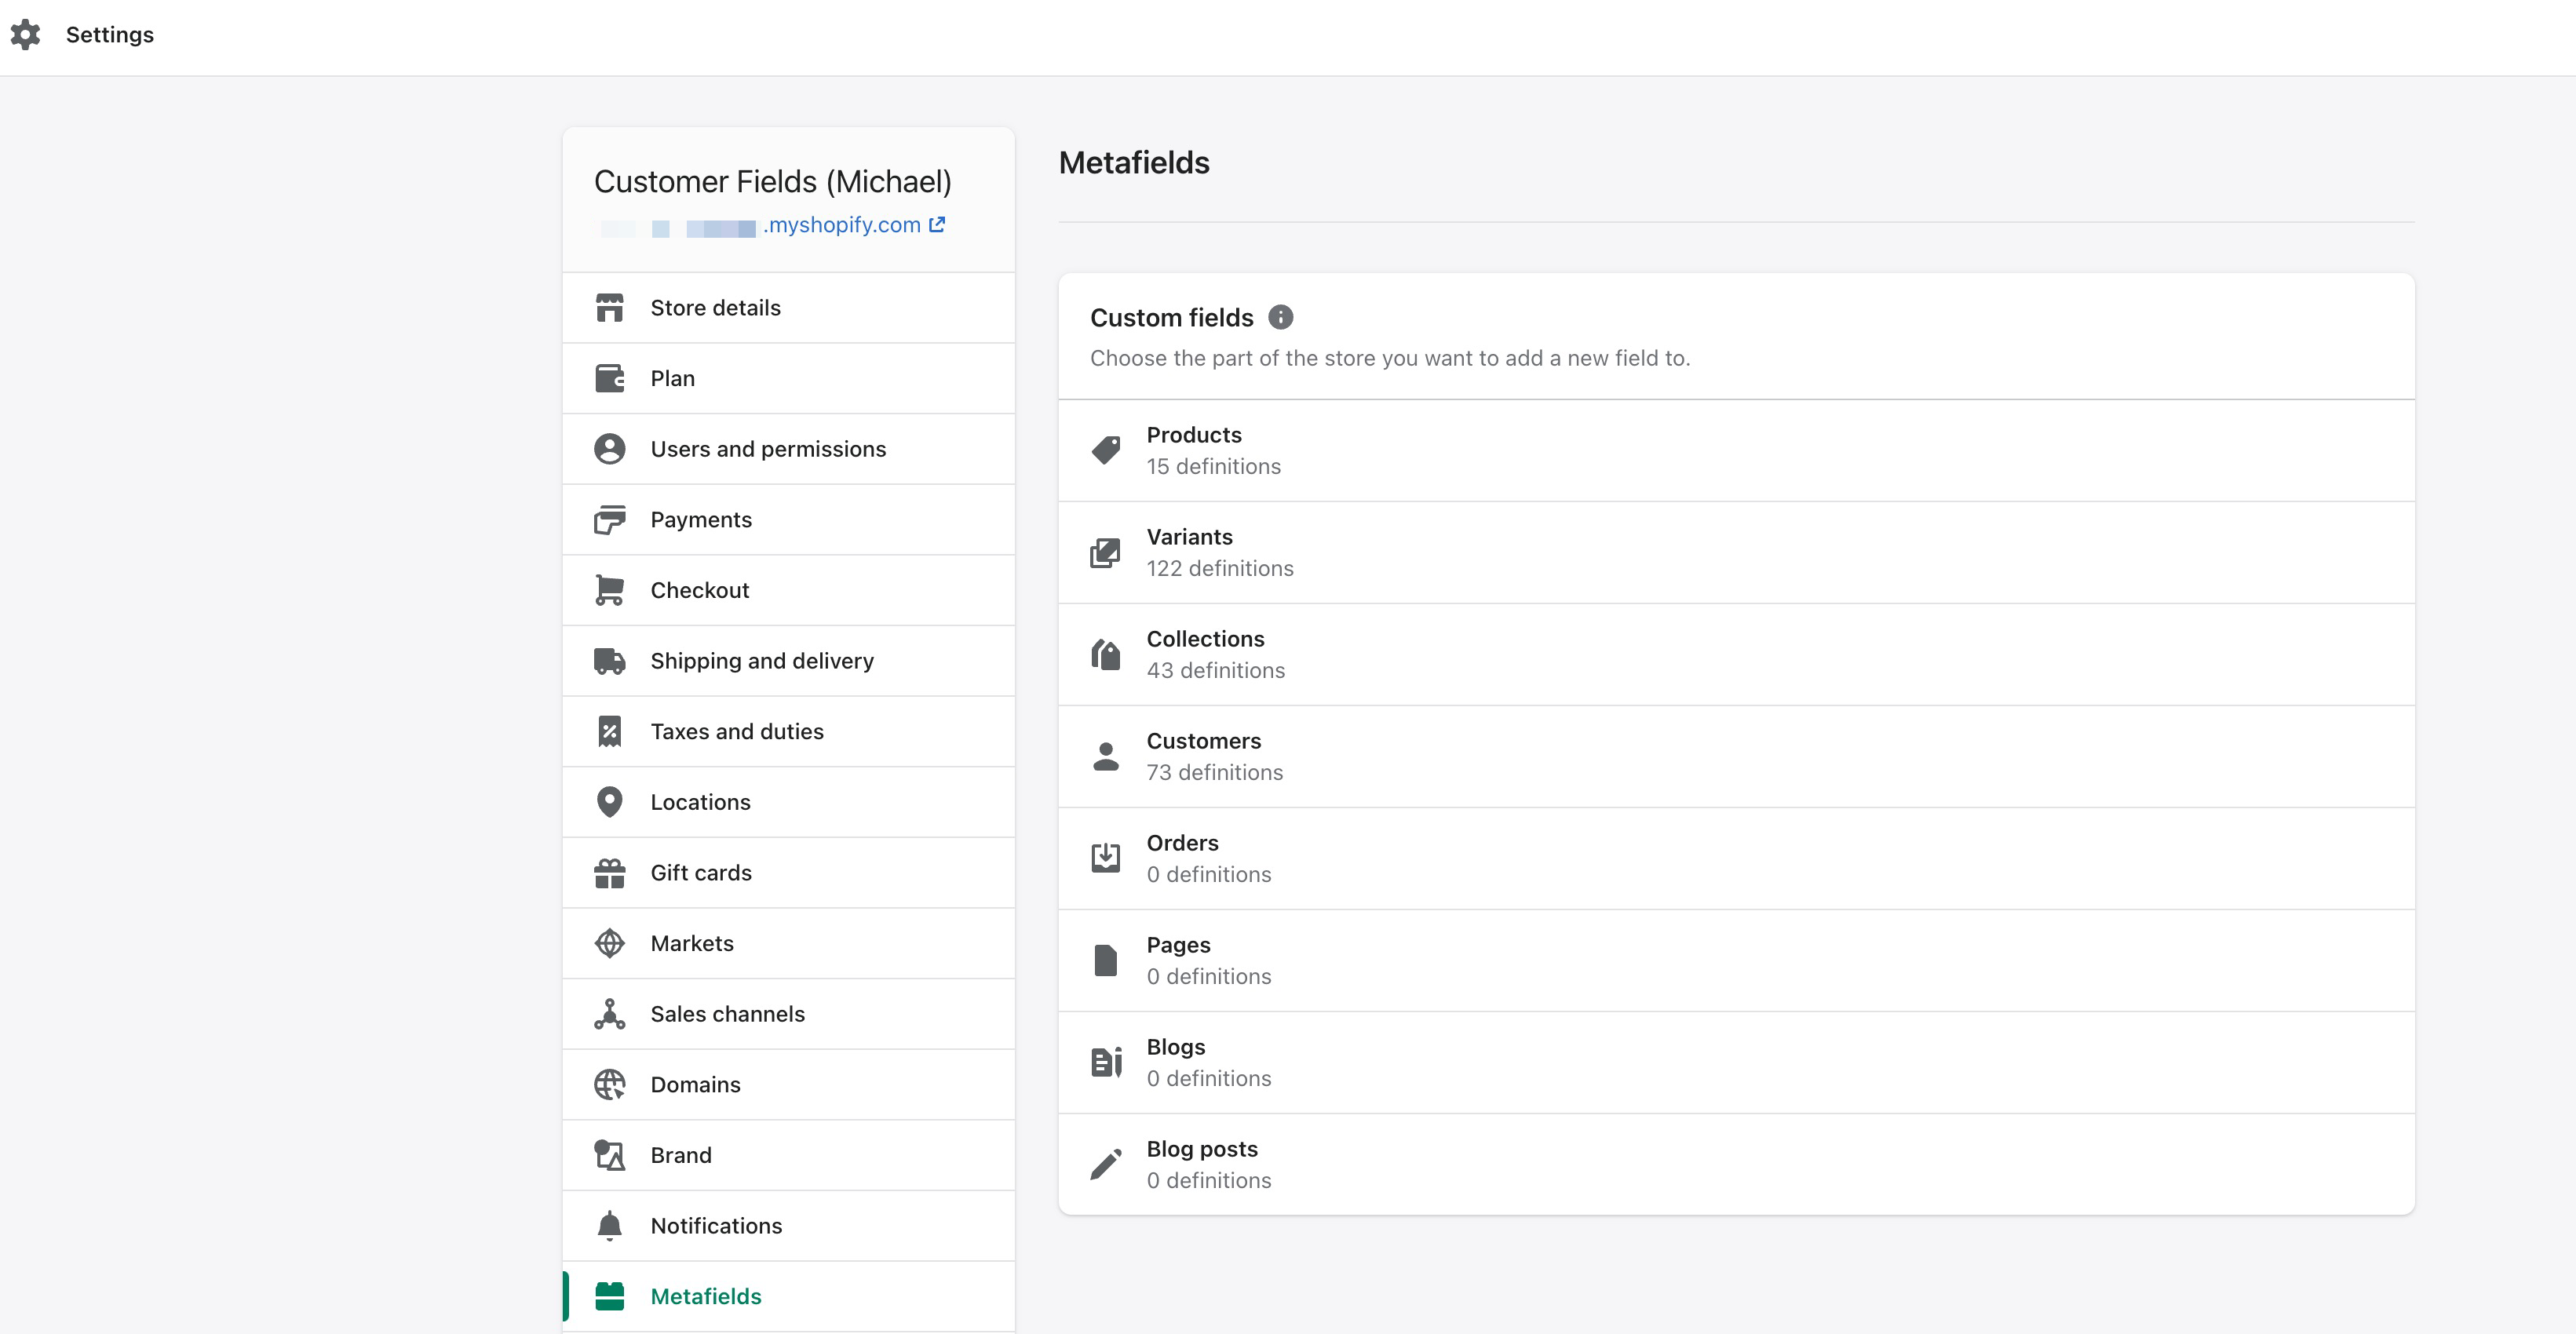Image resolution: width=2576 pixels, height=1334 pixels.
Task: Click the Checkout cart icon
Action: click(x=609, y=590)
